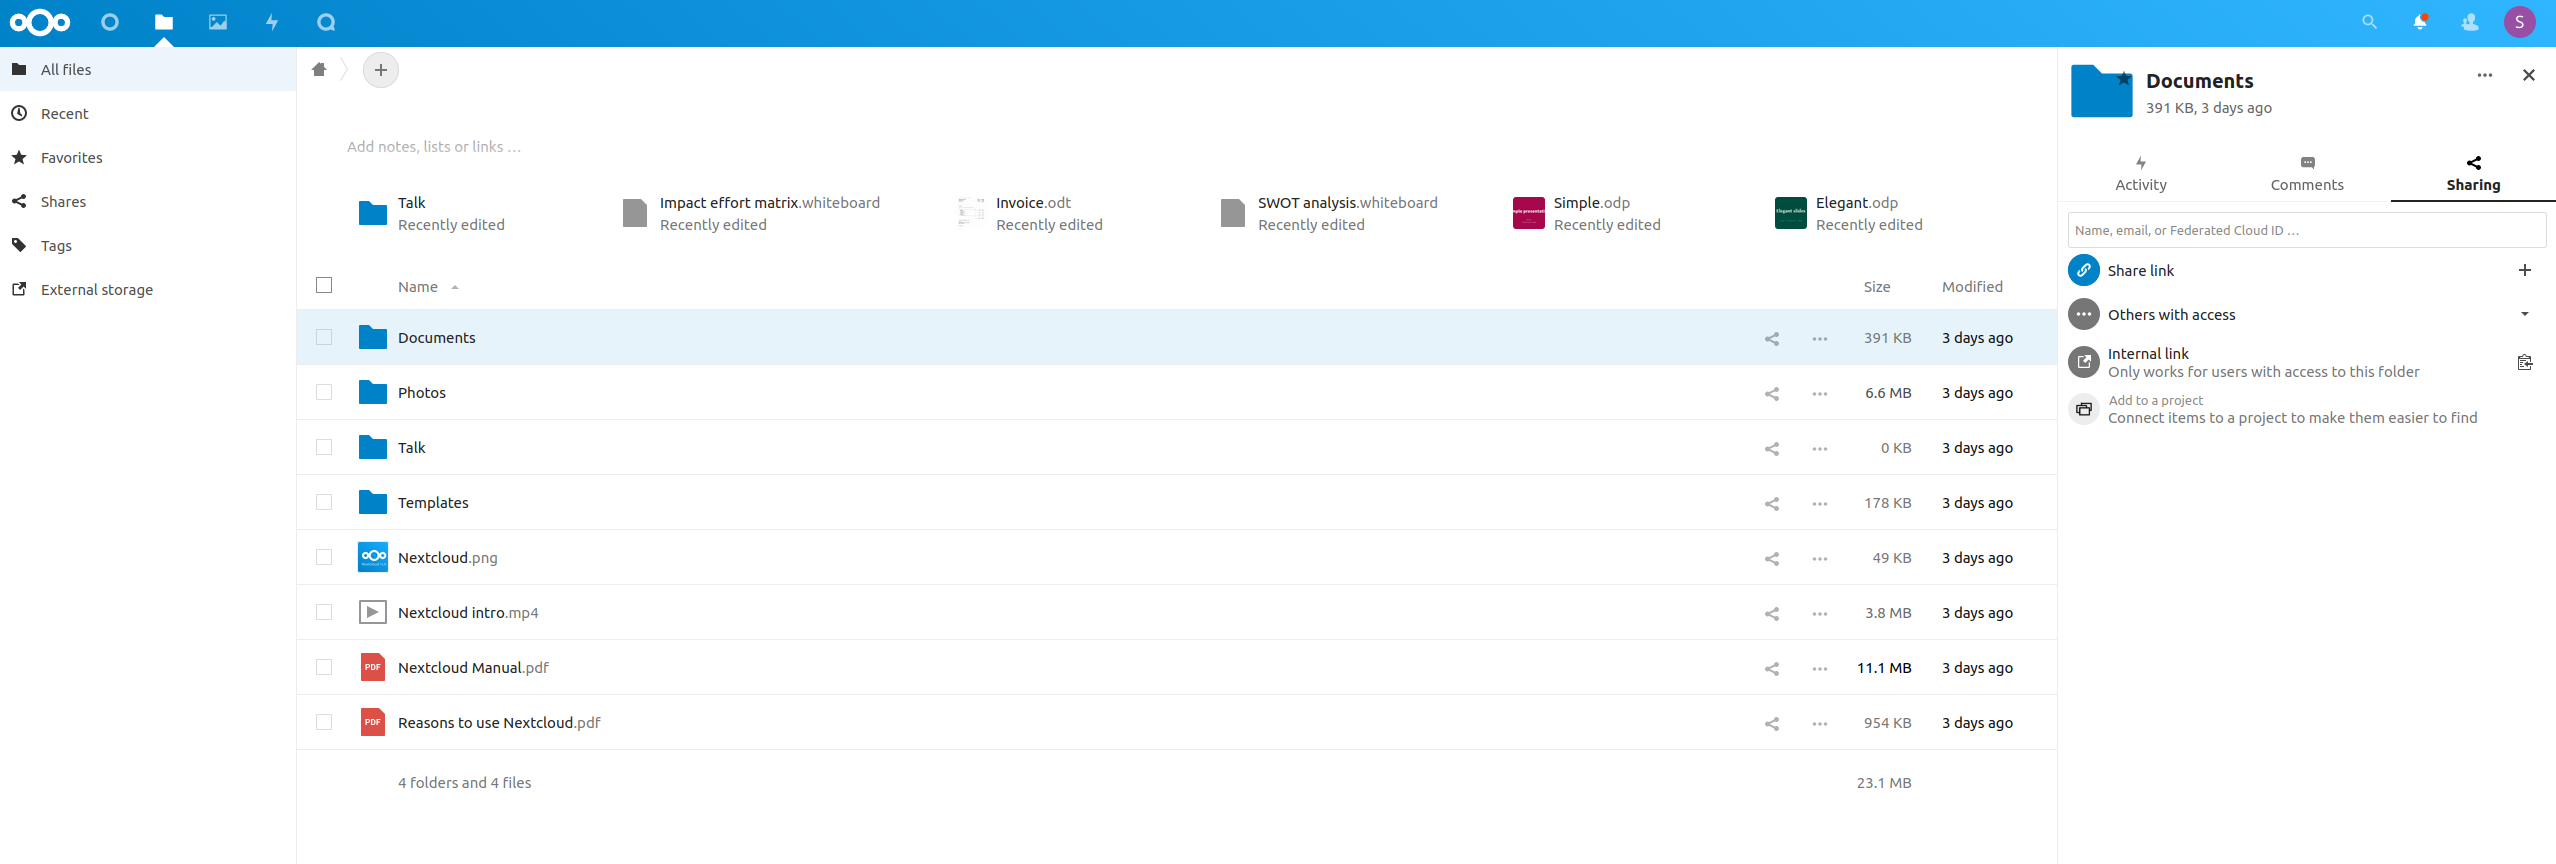Close the Documents details sidebar
The height and width of the screenshot is (864, 2556).
tap(2529, 75)
